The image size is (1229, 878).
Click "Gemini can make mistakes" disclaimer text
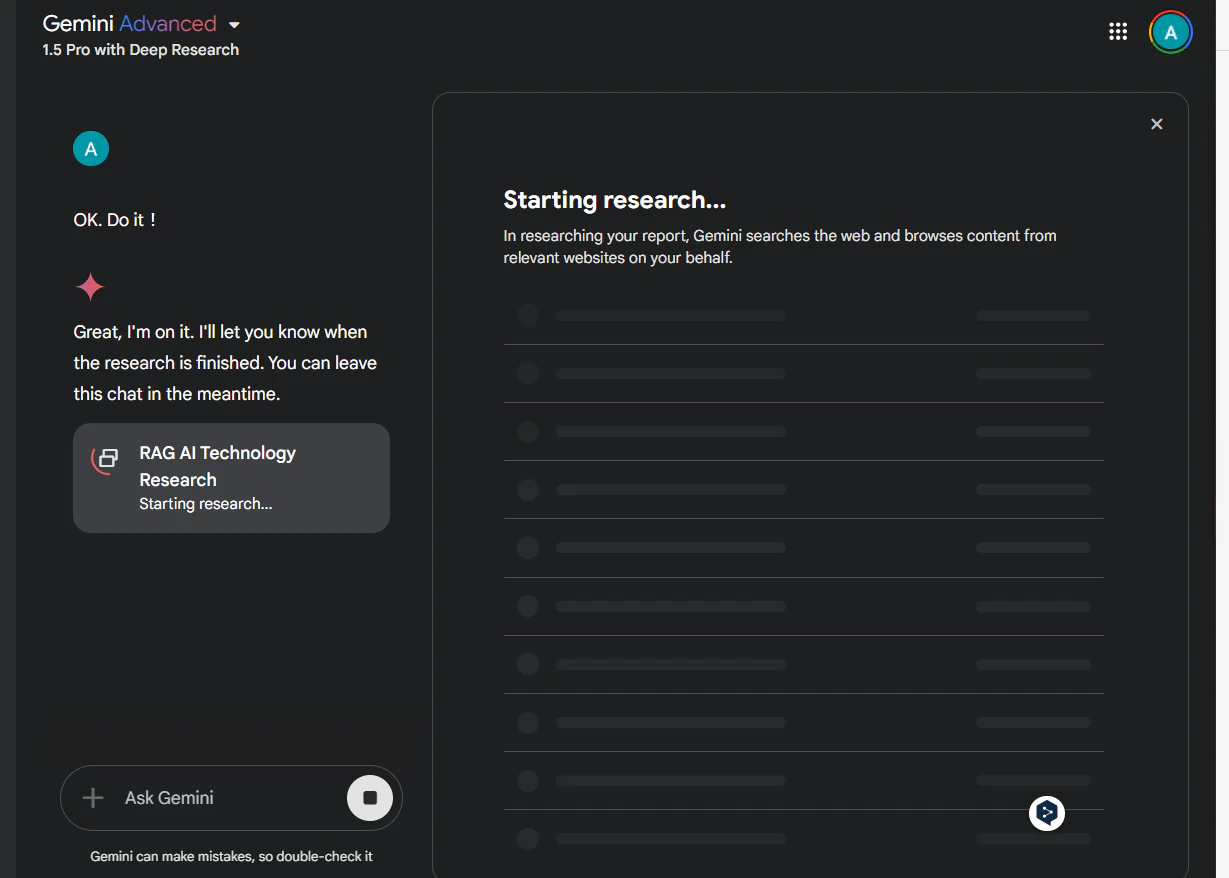pos(231,856)
